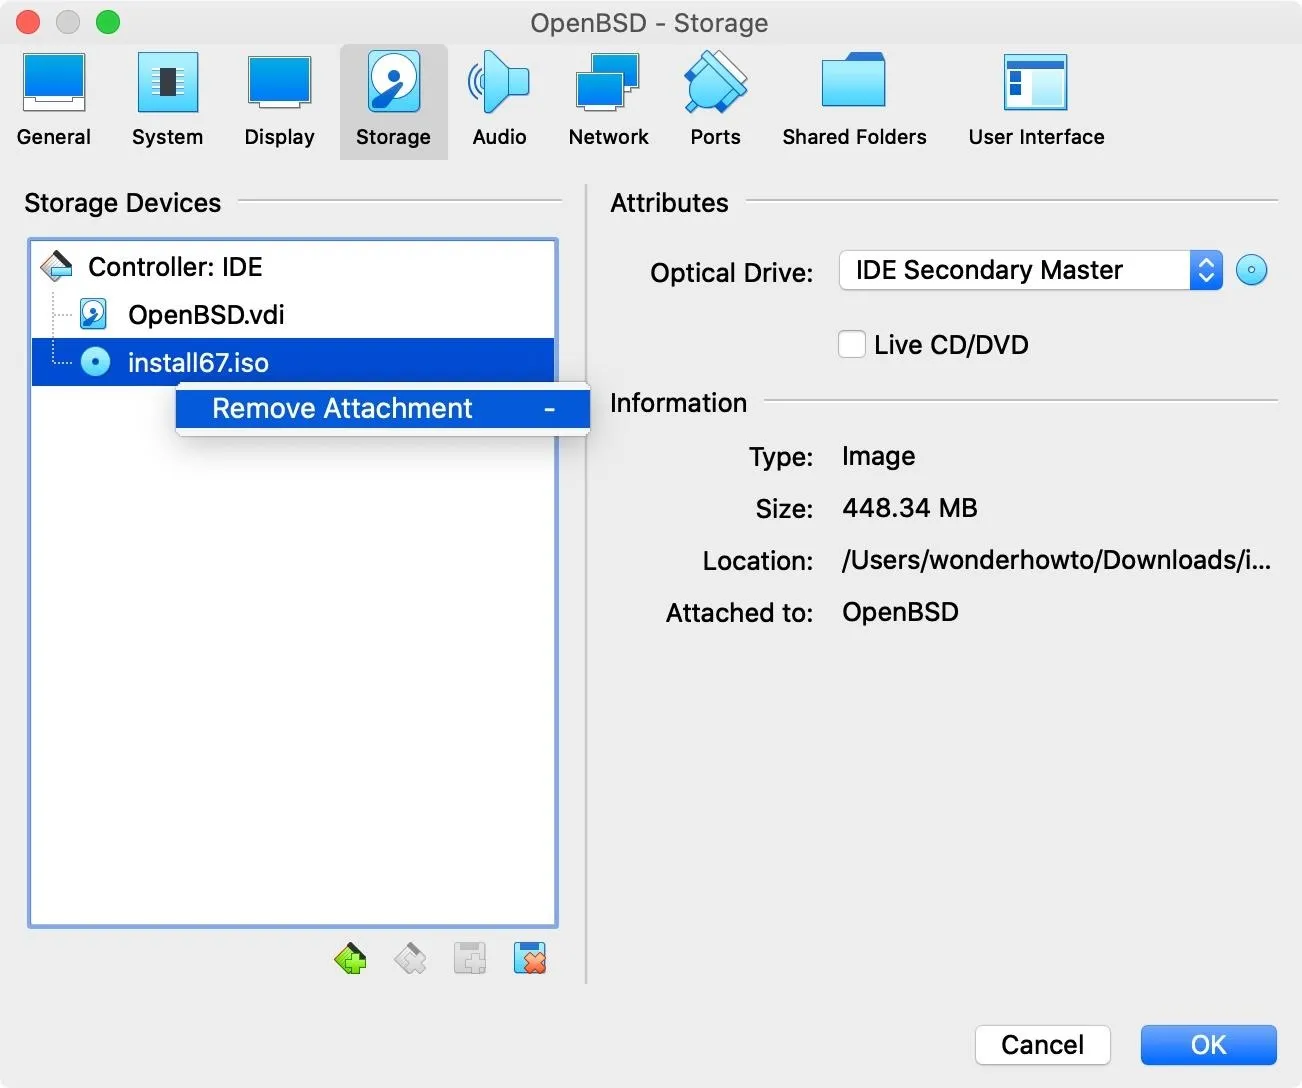Open the System settings tab
The height and width of the screenshot is (1088, 1302).
(167, 101)
